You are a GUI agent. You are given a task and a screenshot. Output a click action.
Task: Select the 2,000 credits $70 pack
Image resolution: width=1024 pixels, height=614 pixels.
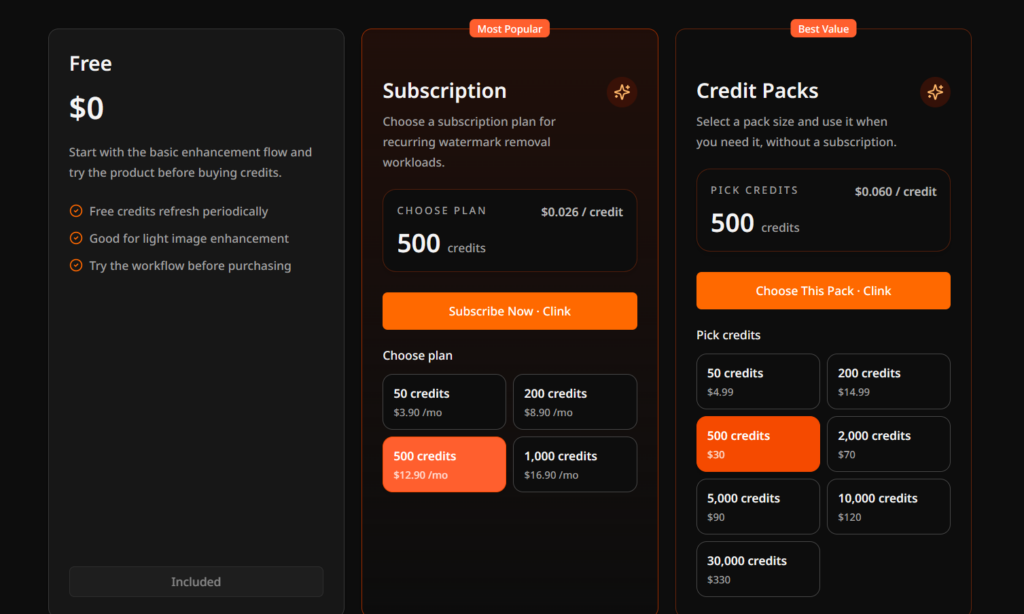point(888,444)
